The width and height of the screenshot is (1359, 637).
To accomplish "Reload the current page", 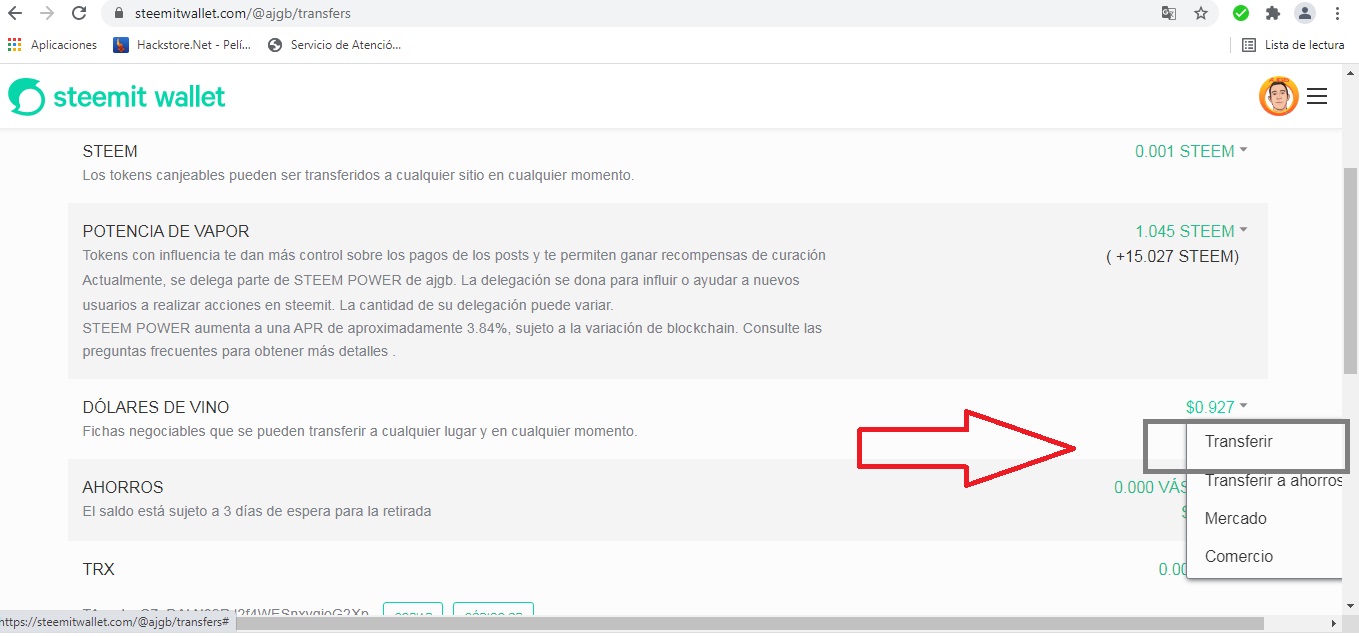I will [x=79, y=14].
